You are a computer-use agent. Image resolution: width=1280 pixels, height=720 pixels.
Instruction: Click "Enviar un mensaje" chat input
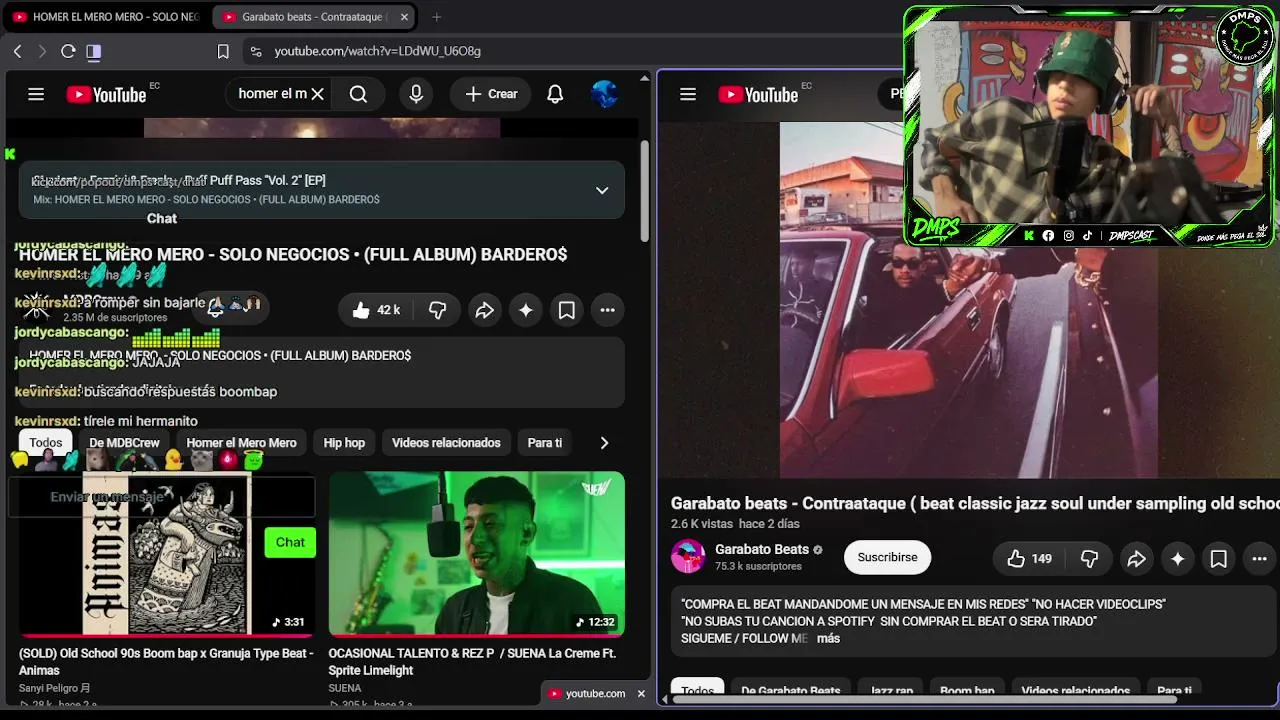(x=161, y=497)
